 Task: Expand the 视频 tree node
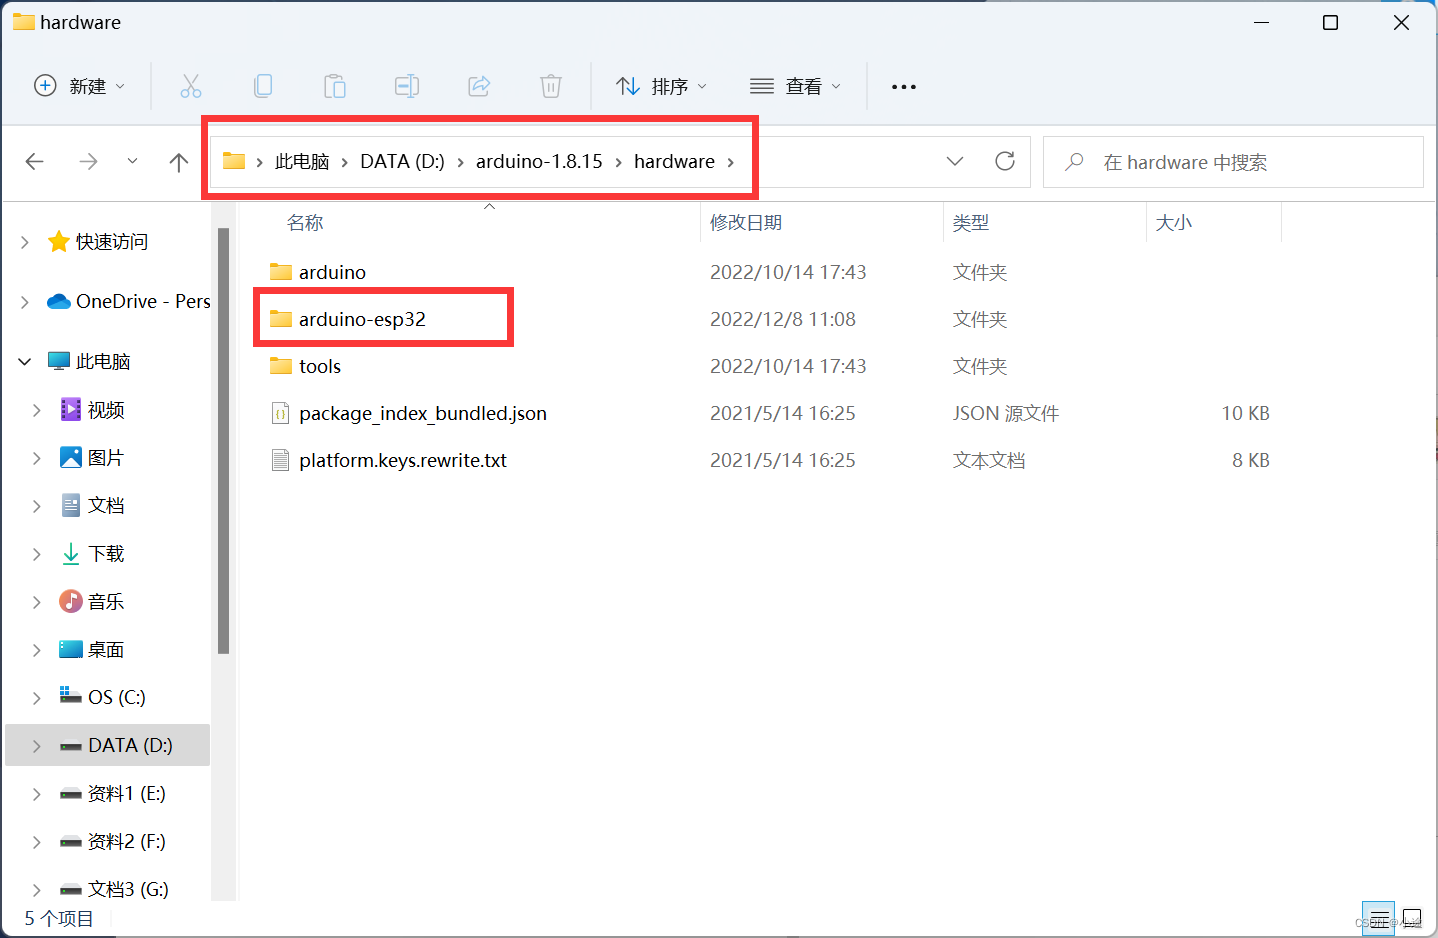click(37, 410)
